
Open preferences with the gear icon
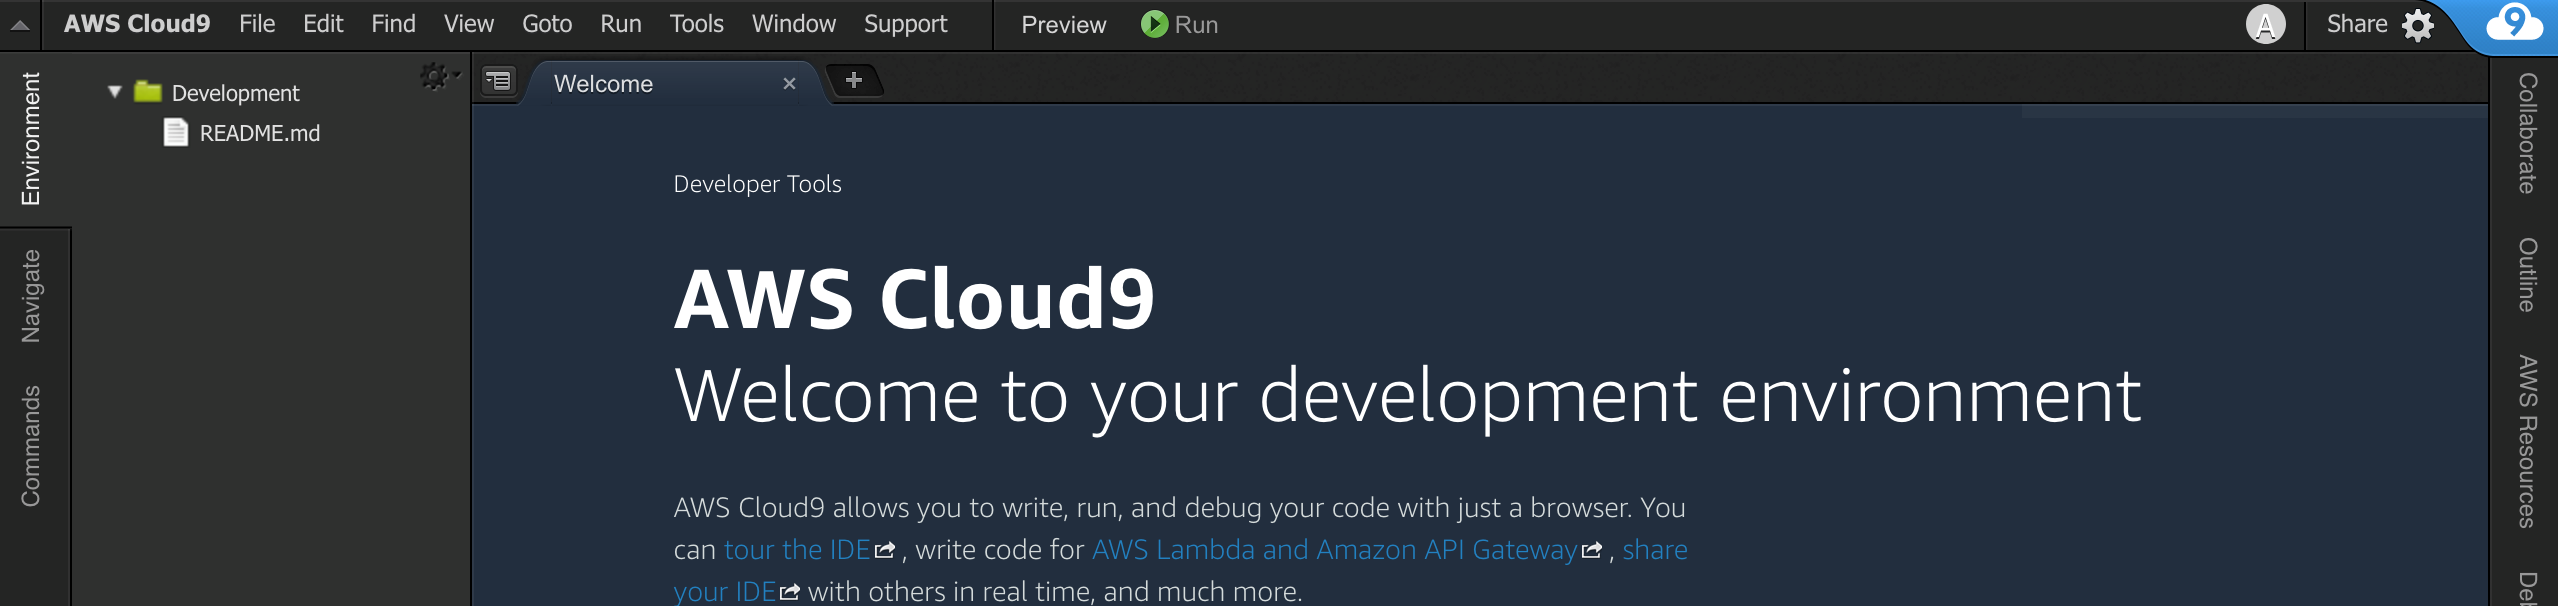click(2418, 25)
